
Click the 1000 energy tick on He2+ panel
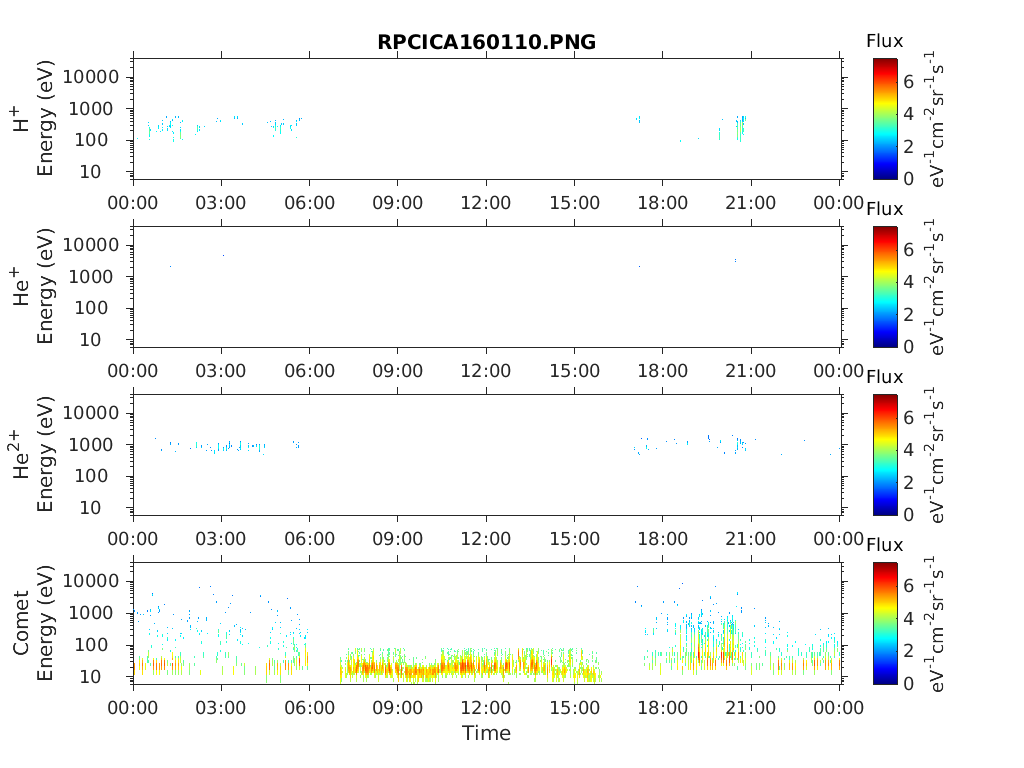coord(91,445)
